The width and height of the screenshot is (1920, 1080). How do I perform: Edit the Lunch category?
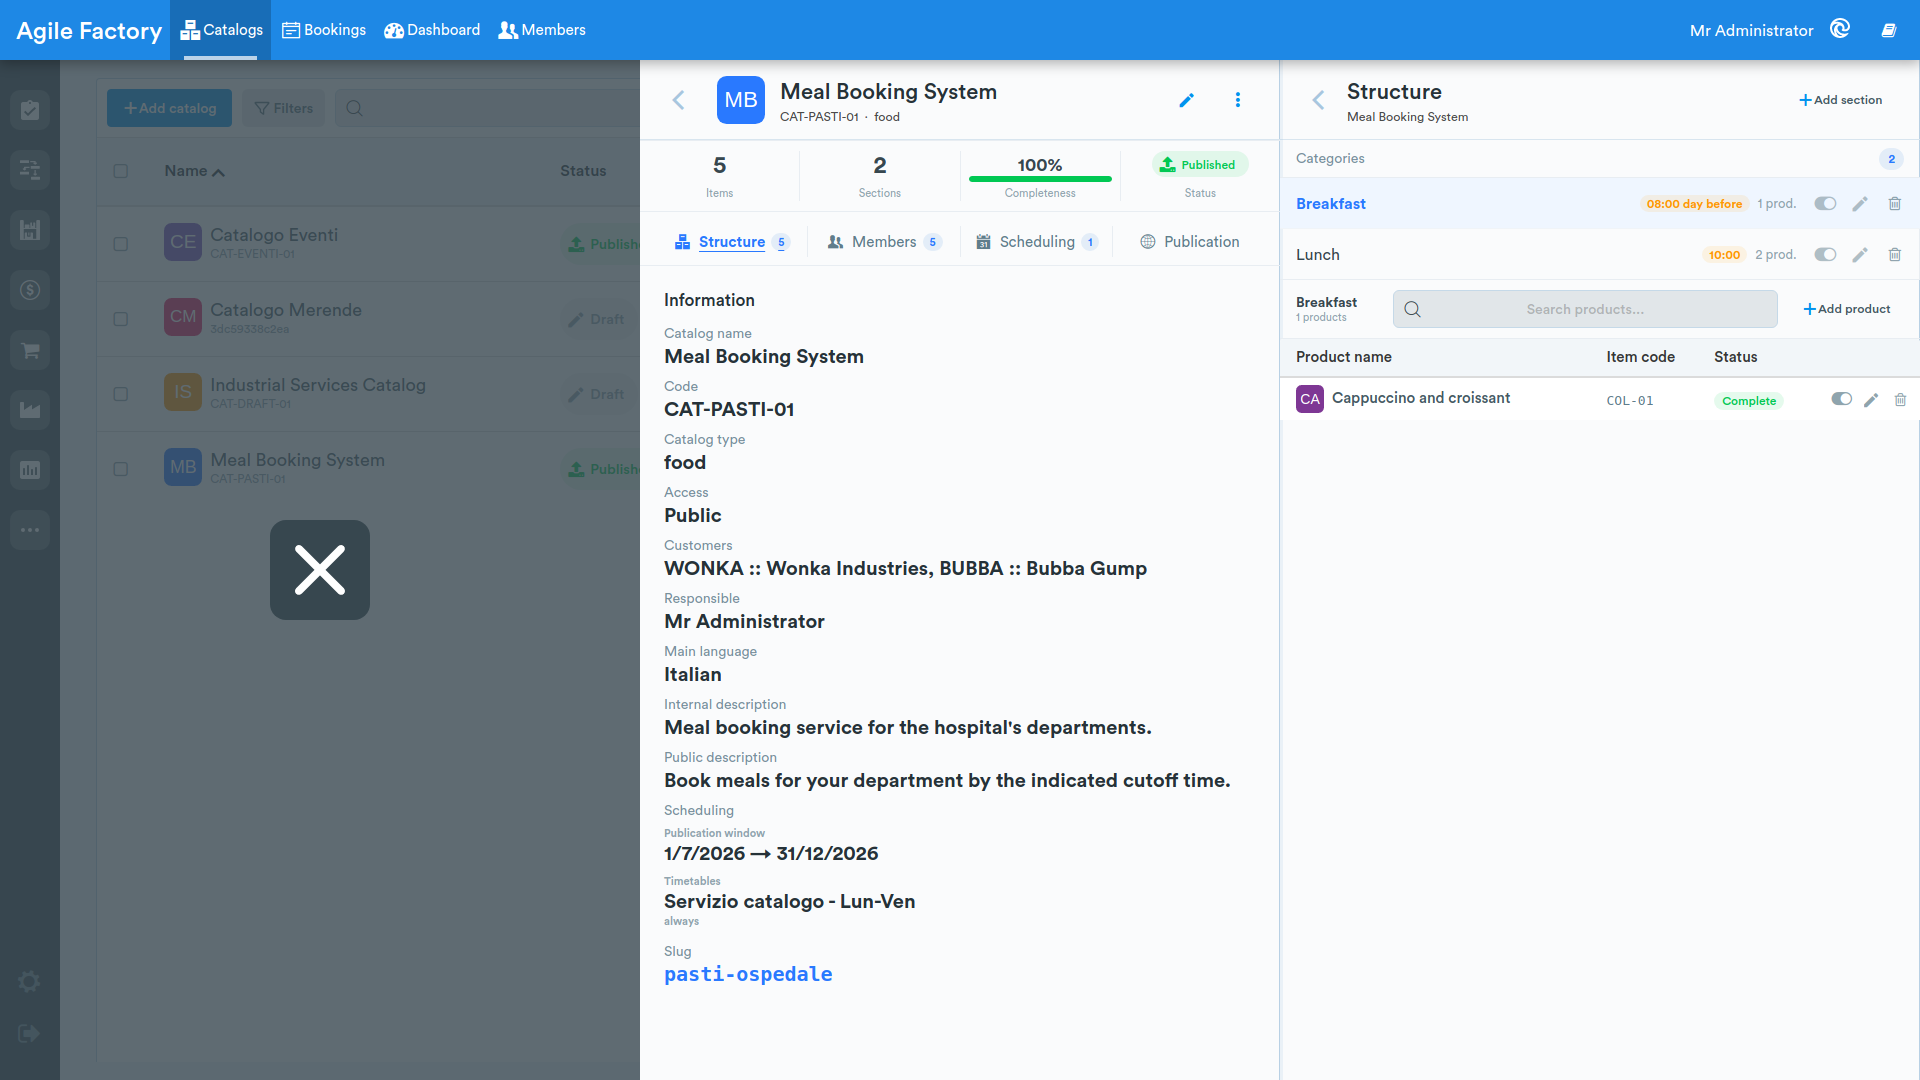tap(1860, 255)
